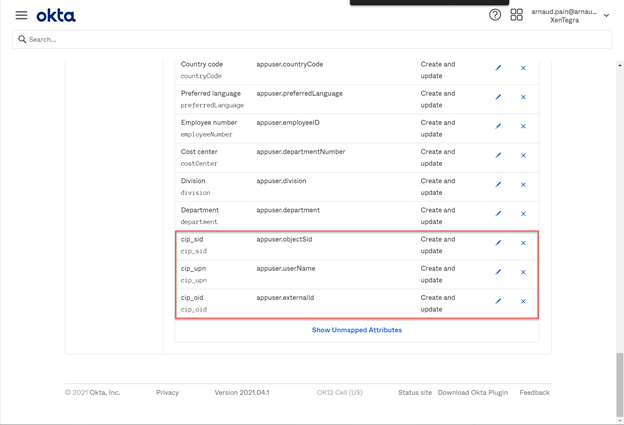The height and width of the screenshot is (425, 624).
Task: Edit the cip_sid attribute mapping
Action: (499, 243)
